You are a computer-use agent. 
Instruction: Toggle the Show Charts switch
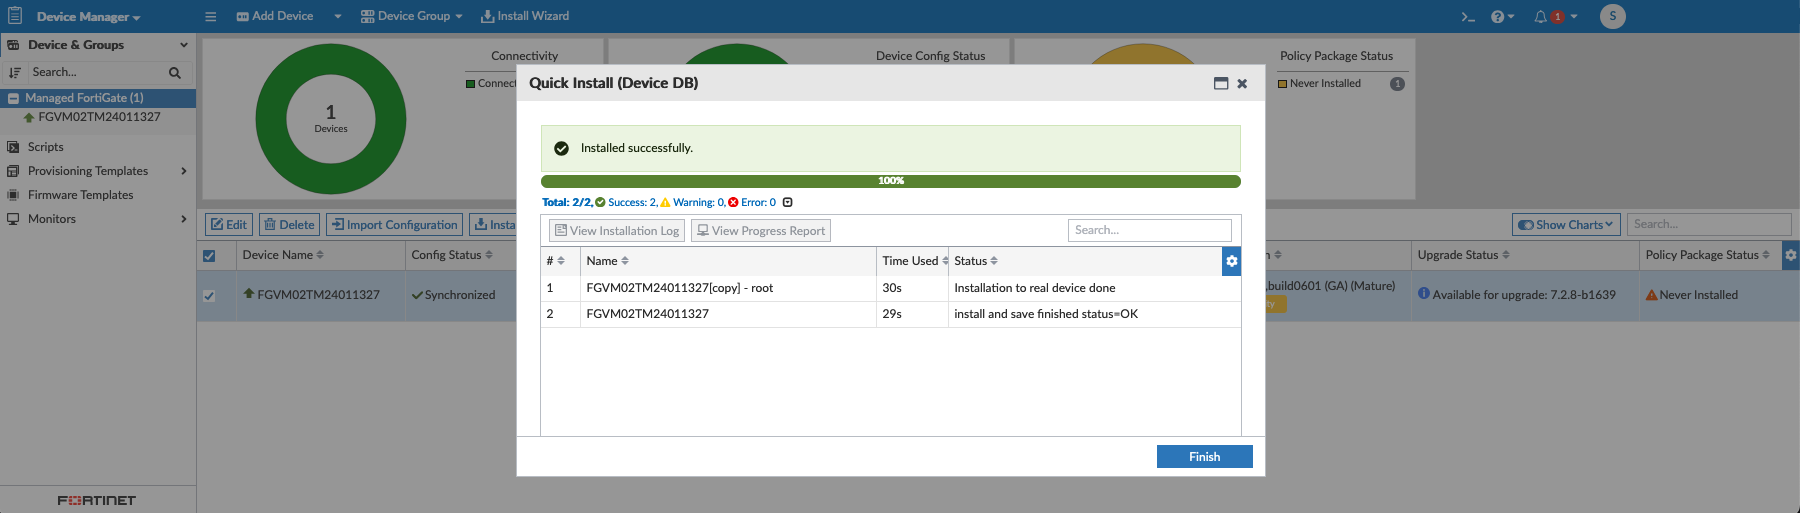pos(1526,225)
